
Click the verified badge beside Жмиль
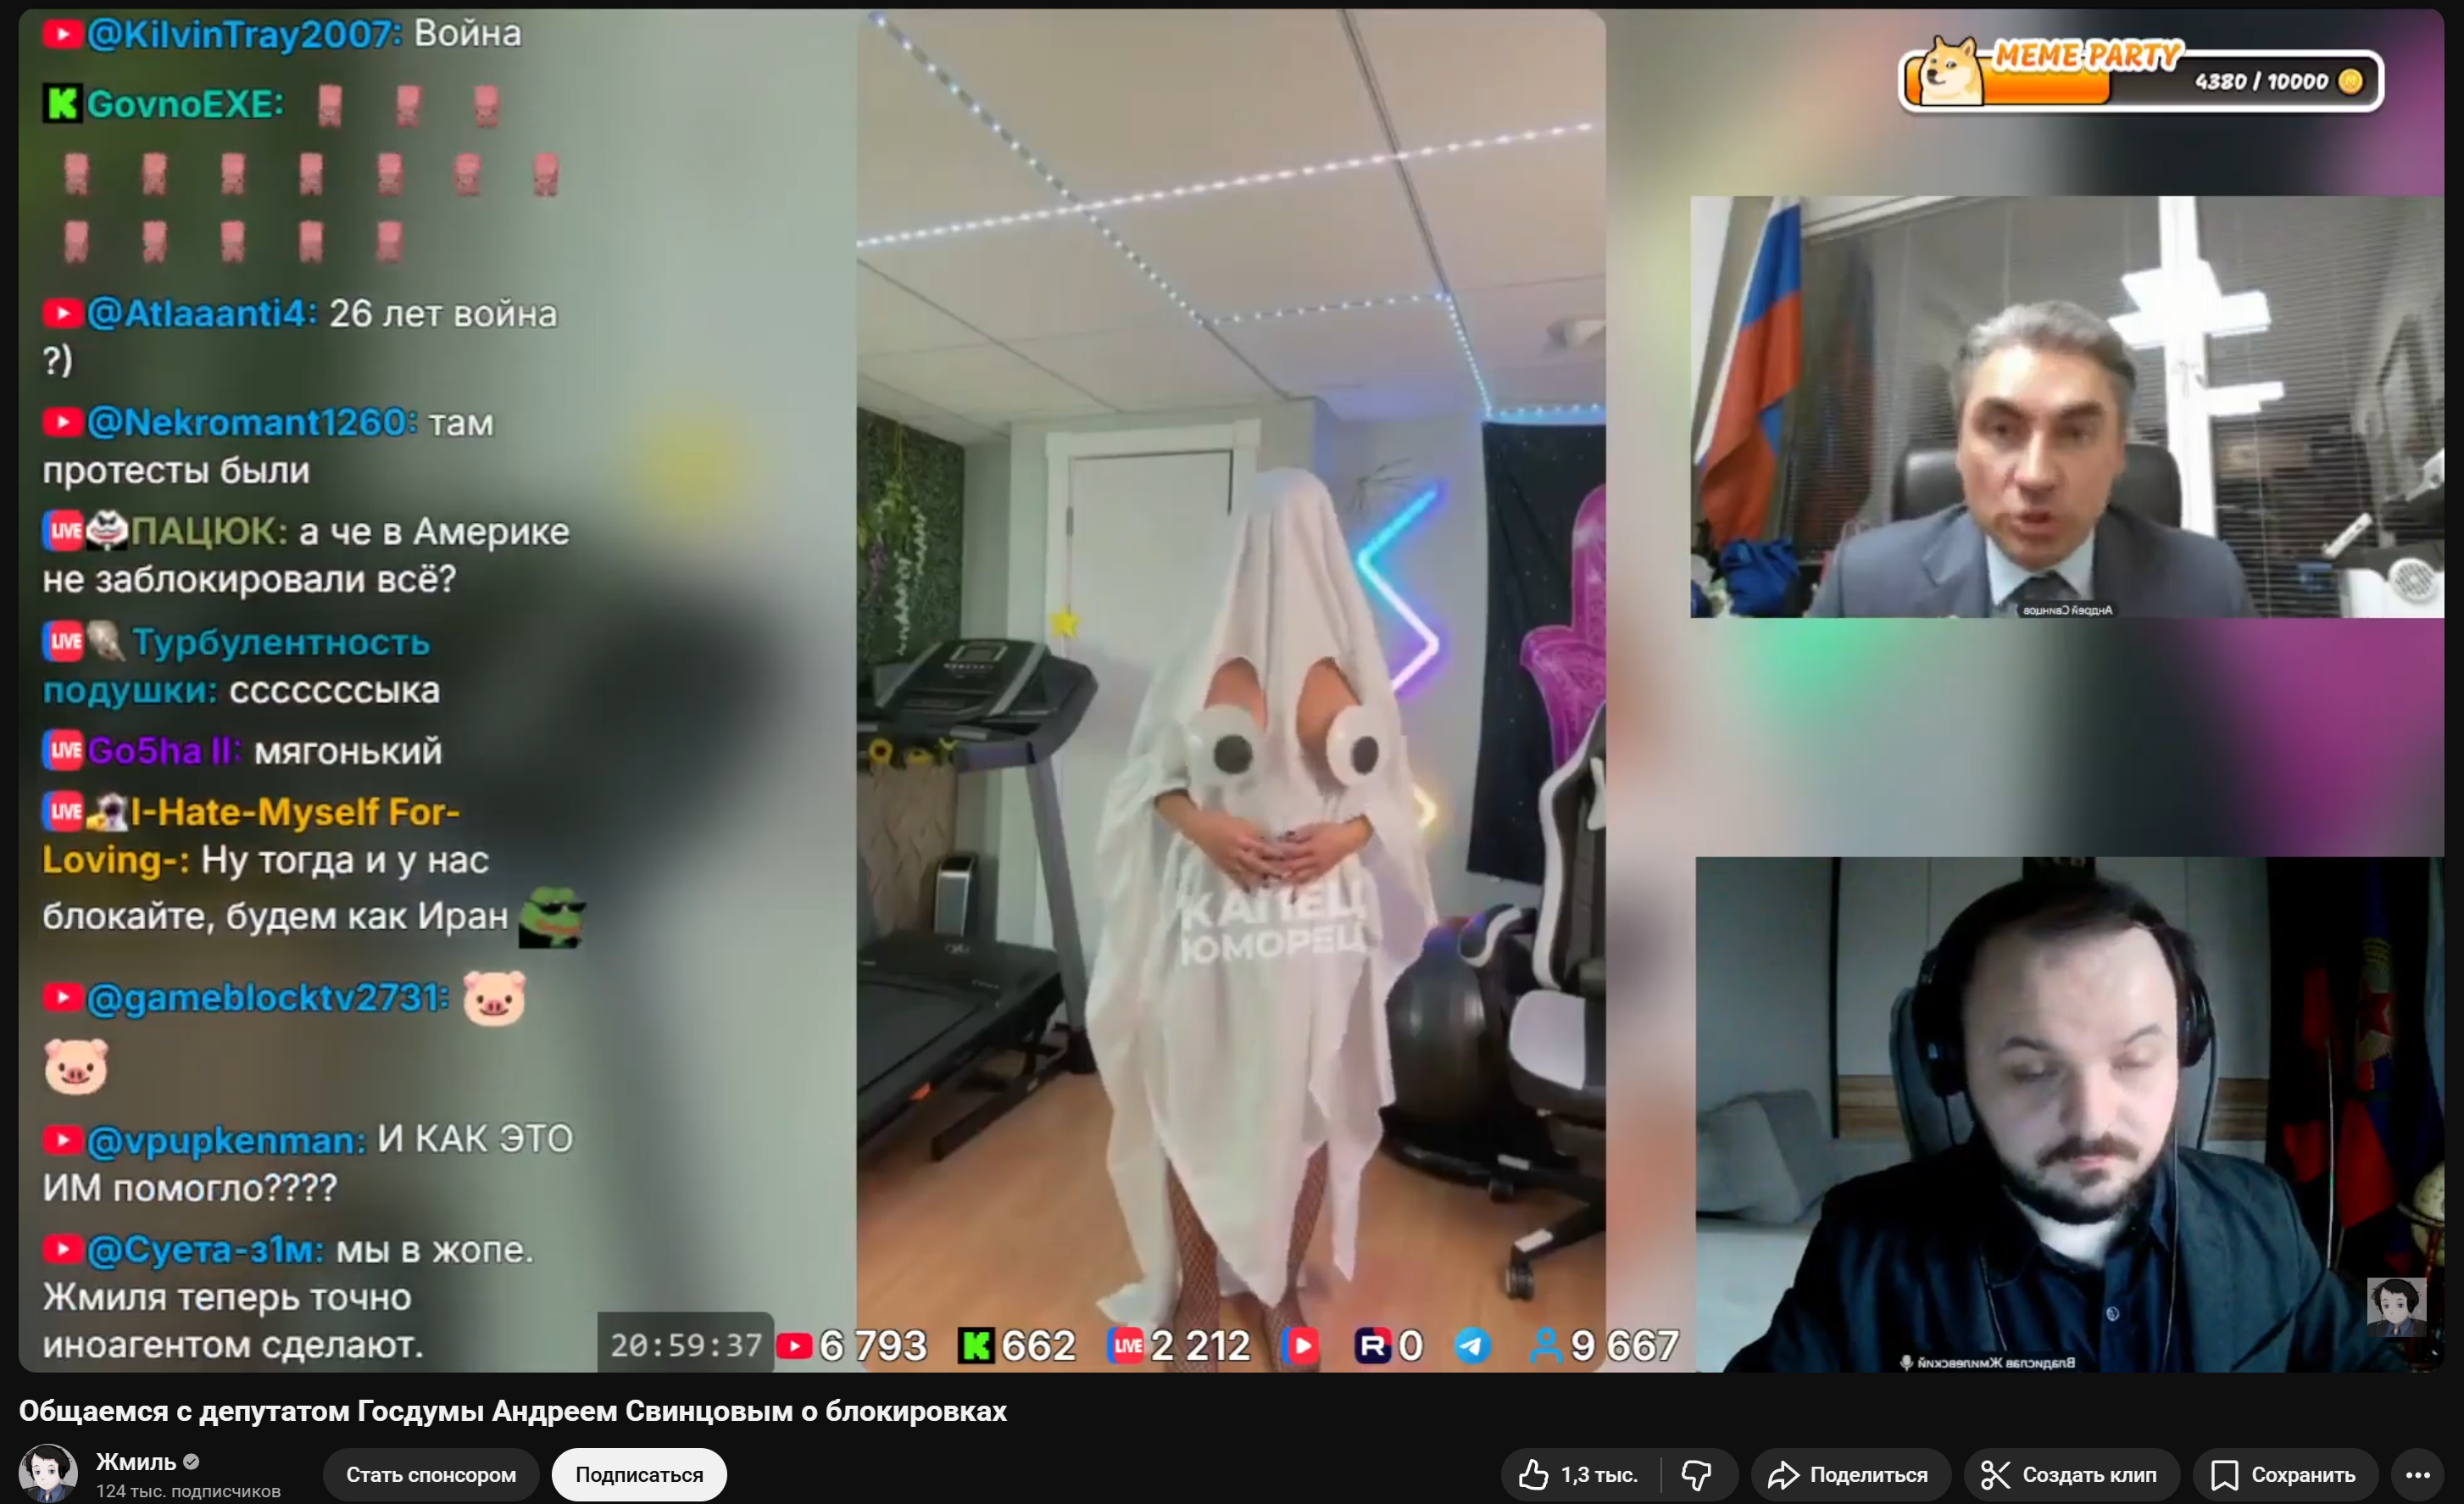pyautogui.click(x=192, y=1461)
